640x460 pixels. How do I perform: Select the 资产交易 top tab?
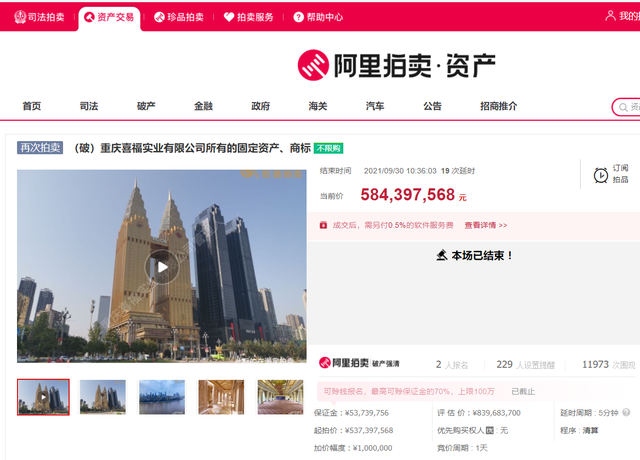point(109,18)
